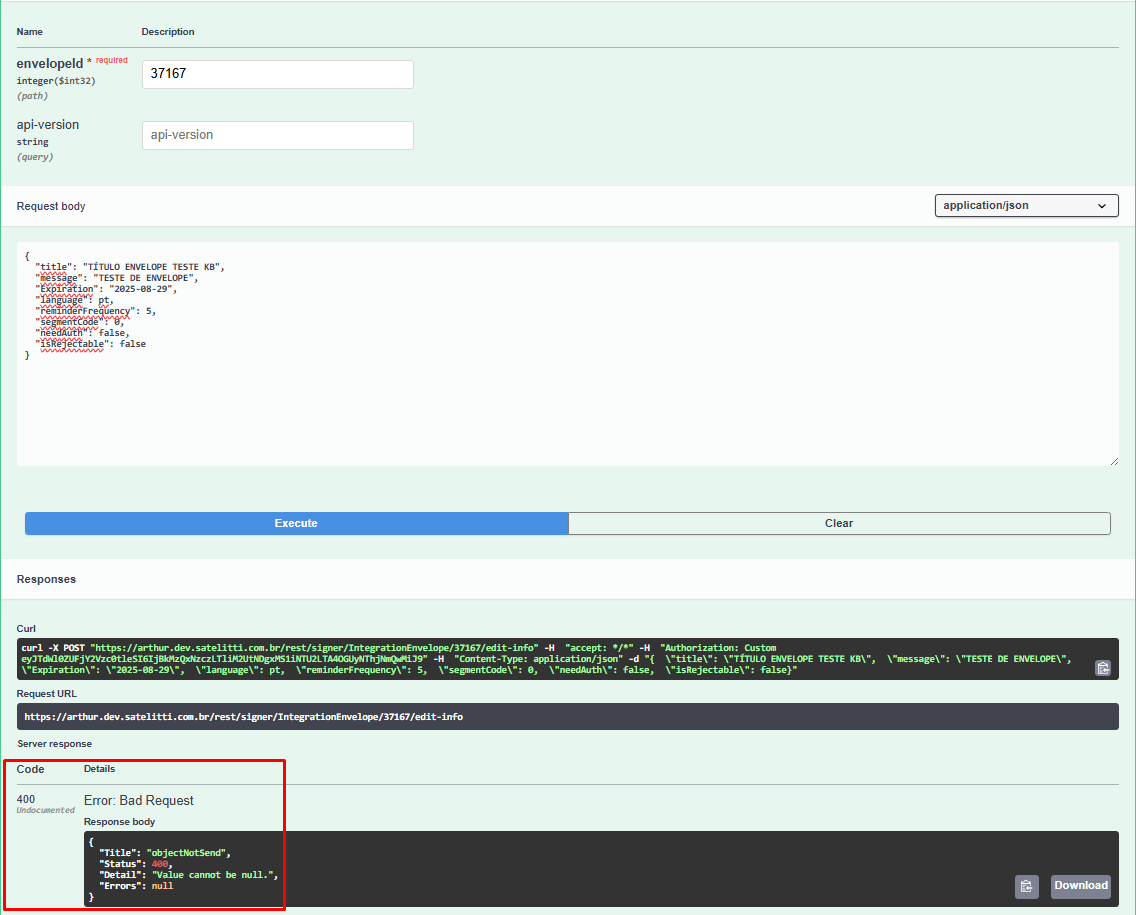Download the server response body
1136x915 pixels.
[1080, 886]
